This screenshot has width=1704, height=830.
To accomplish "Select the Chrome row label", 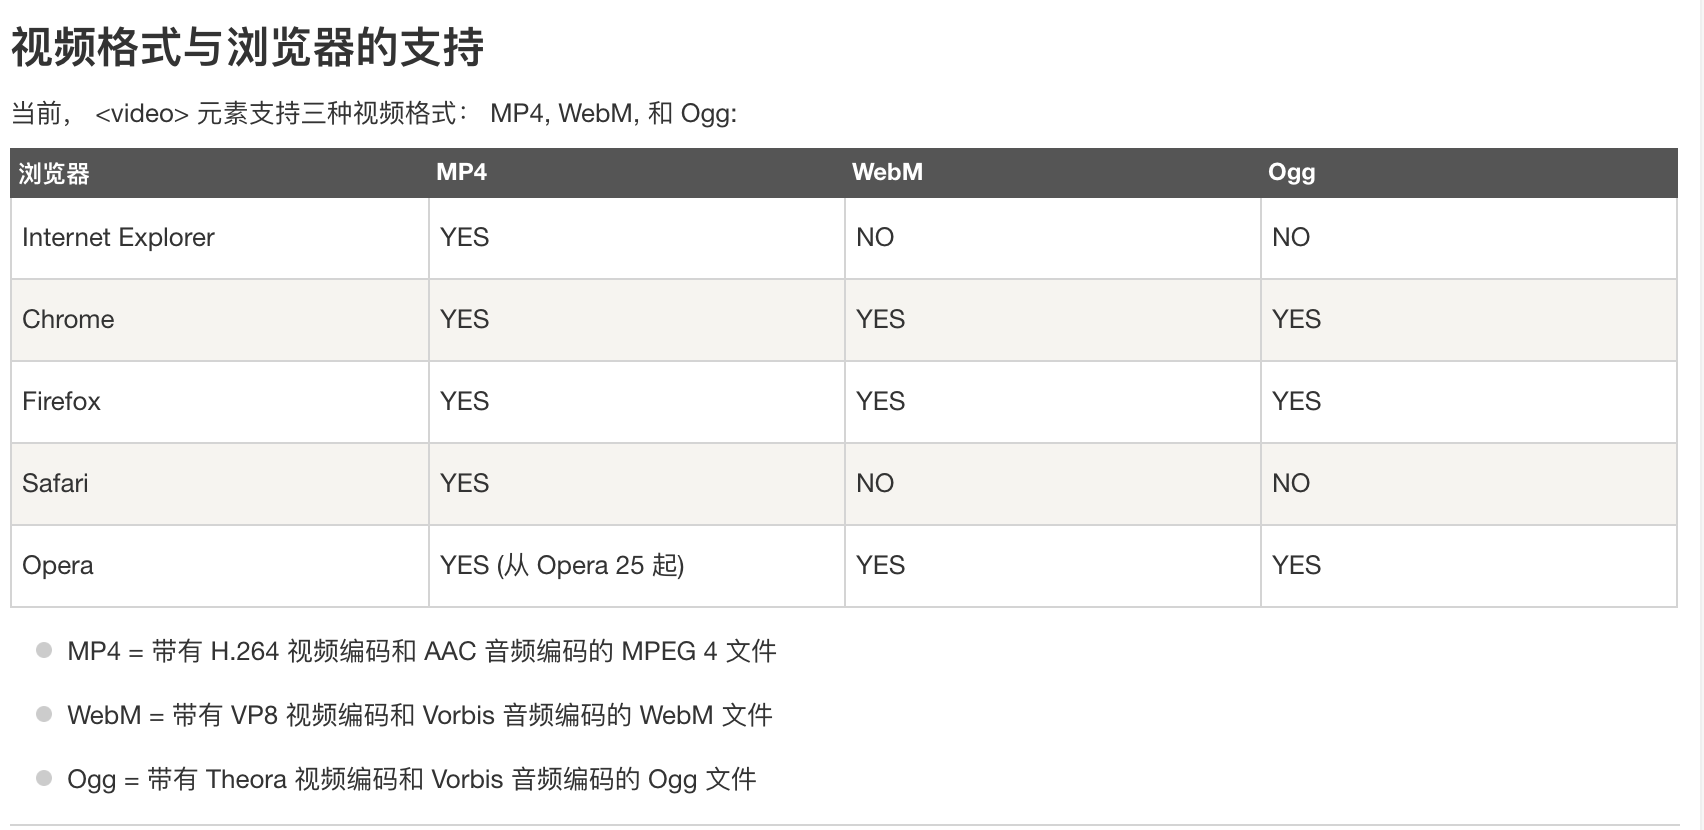I will click(68, 319).
